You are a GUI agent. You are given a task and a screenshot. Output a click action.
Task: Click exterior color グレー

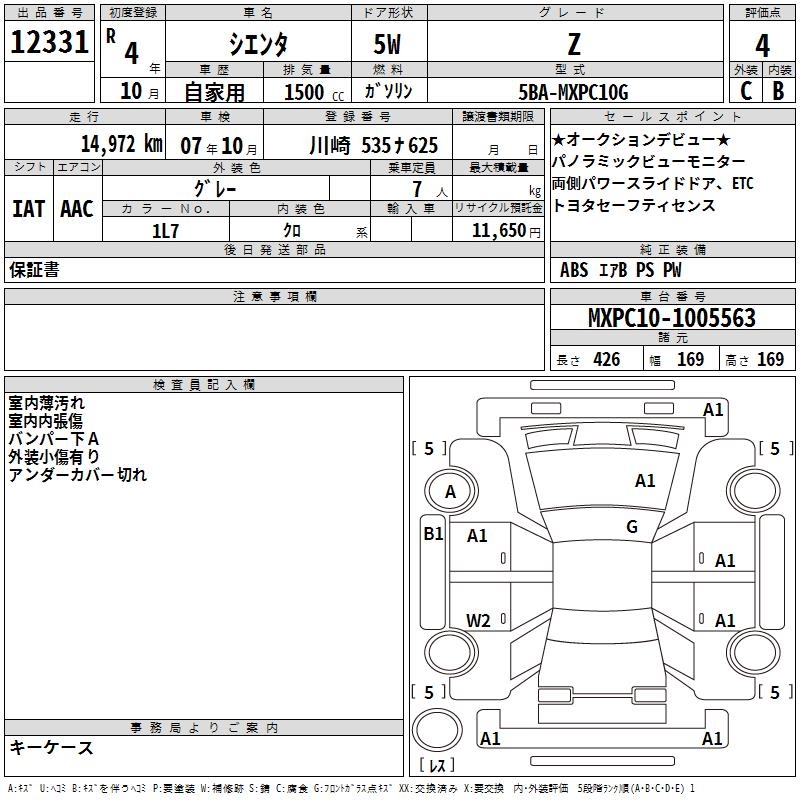(215, 189)
